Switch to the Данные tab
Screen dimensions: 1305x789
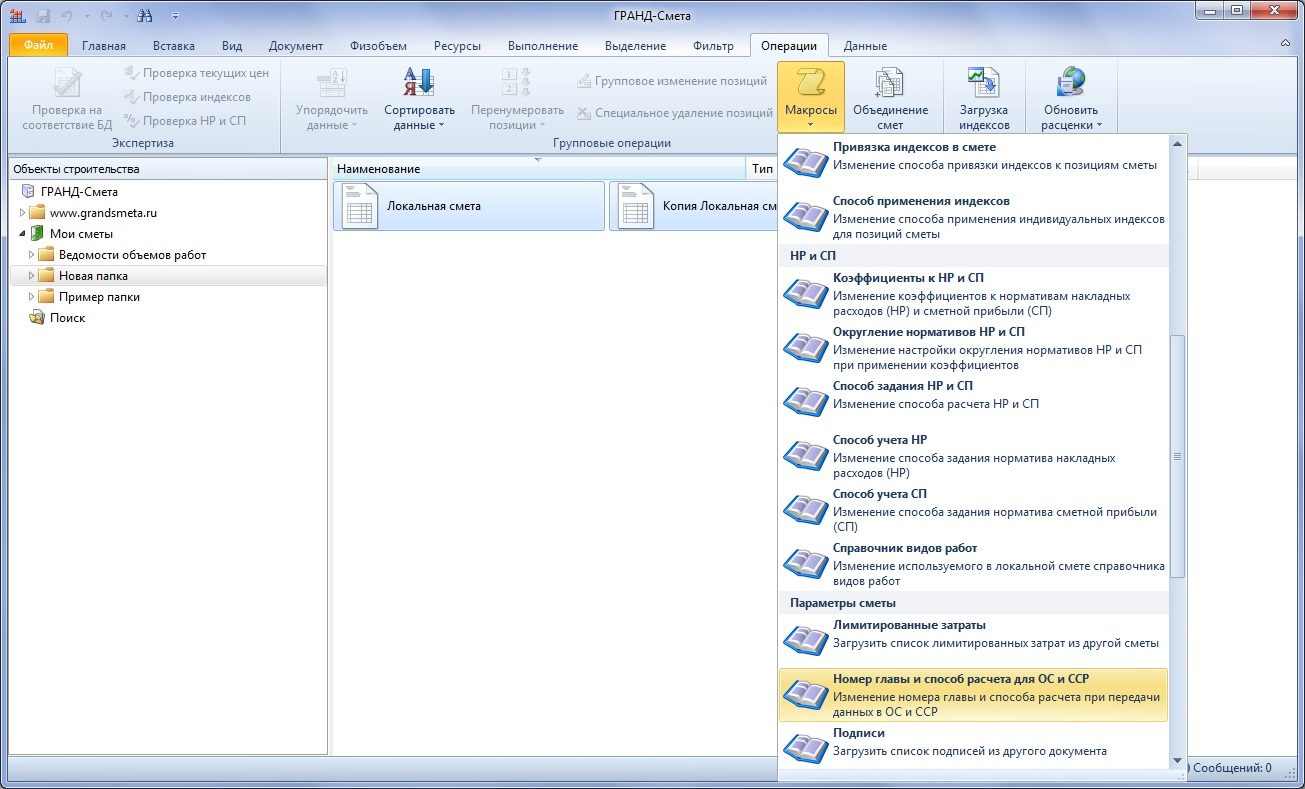865,46
